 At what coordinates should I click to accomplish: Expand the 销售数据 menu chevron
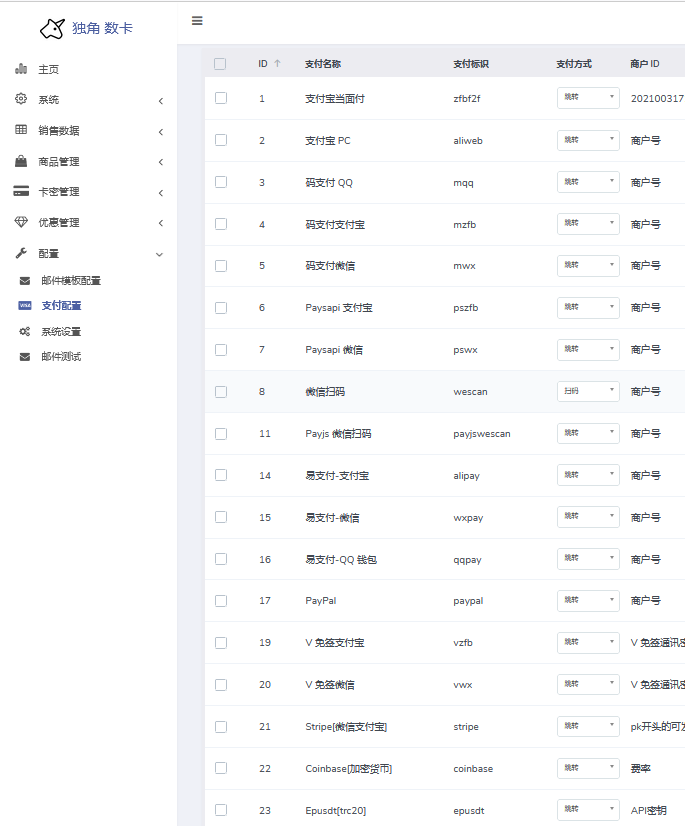161,132
